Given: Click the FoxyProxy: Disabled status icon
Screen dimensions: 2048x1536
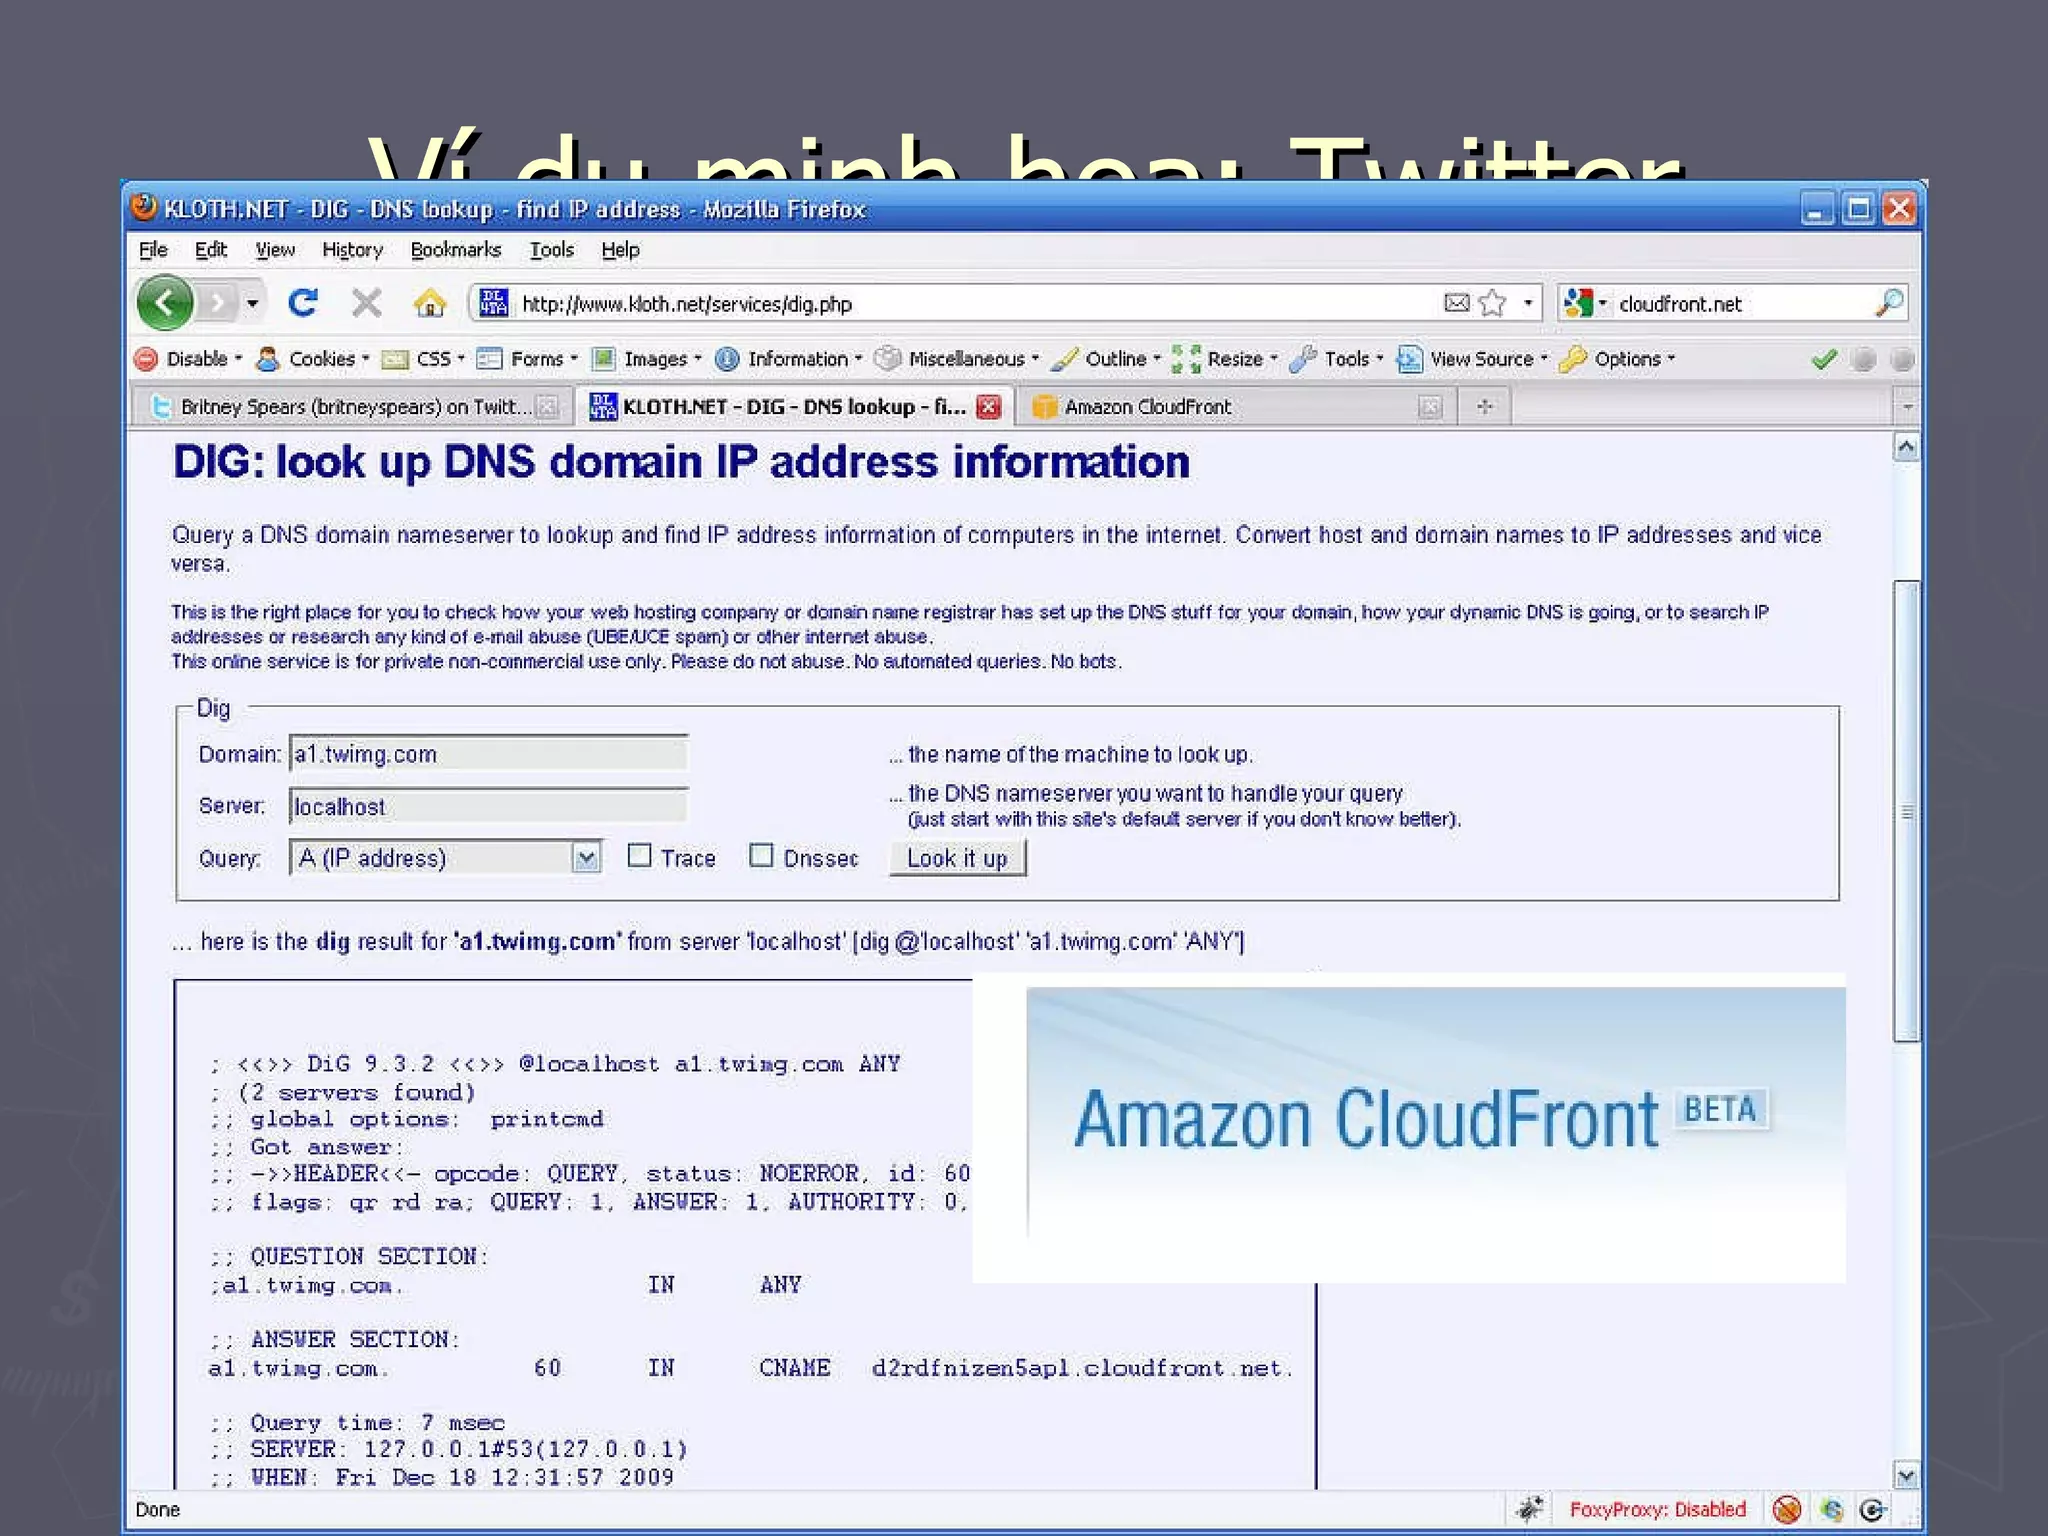Looking at the screenshot, I should coord(1657,1509).
